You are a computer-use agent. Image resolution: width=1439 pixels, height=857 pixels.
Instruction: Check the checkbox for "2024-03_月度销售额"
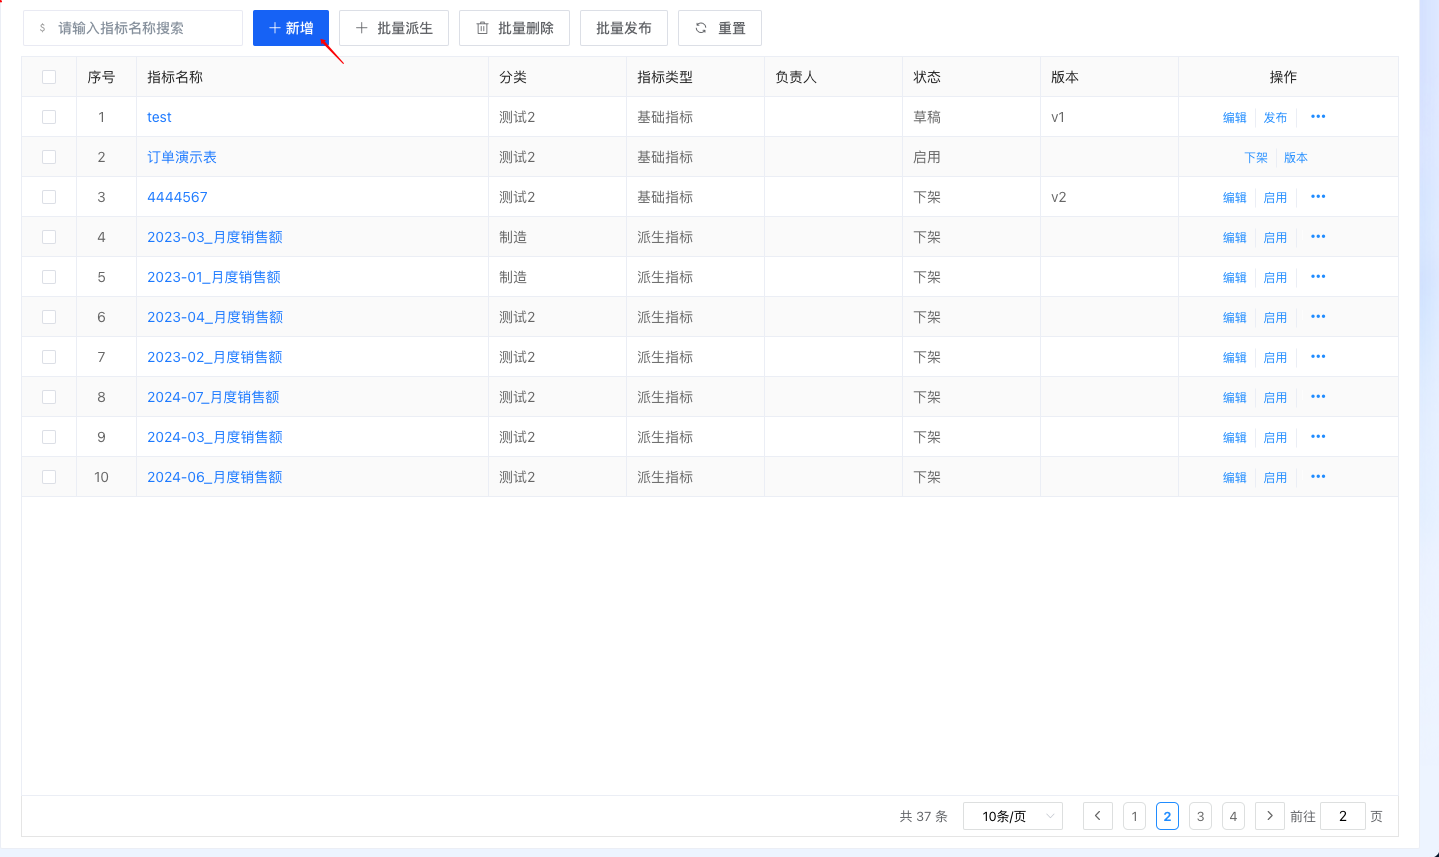pos(48,436)
